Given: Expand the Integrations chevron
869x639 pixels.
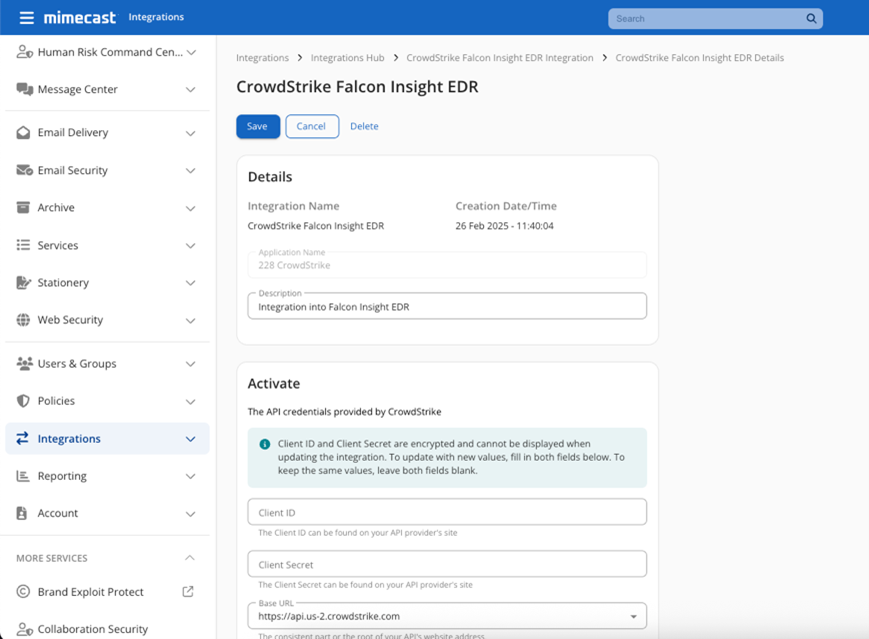Looking at the screenshot, I should (191, 439).
